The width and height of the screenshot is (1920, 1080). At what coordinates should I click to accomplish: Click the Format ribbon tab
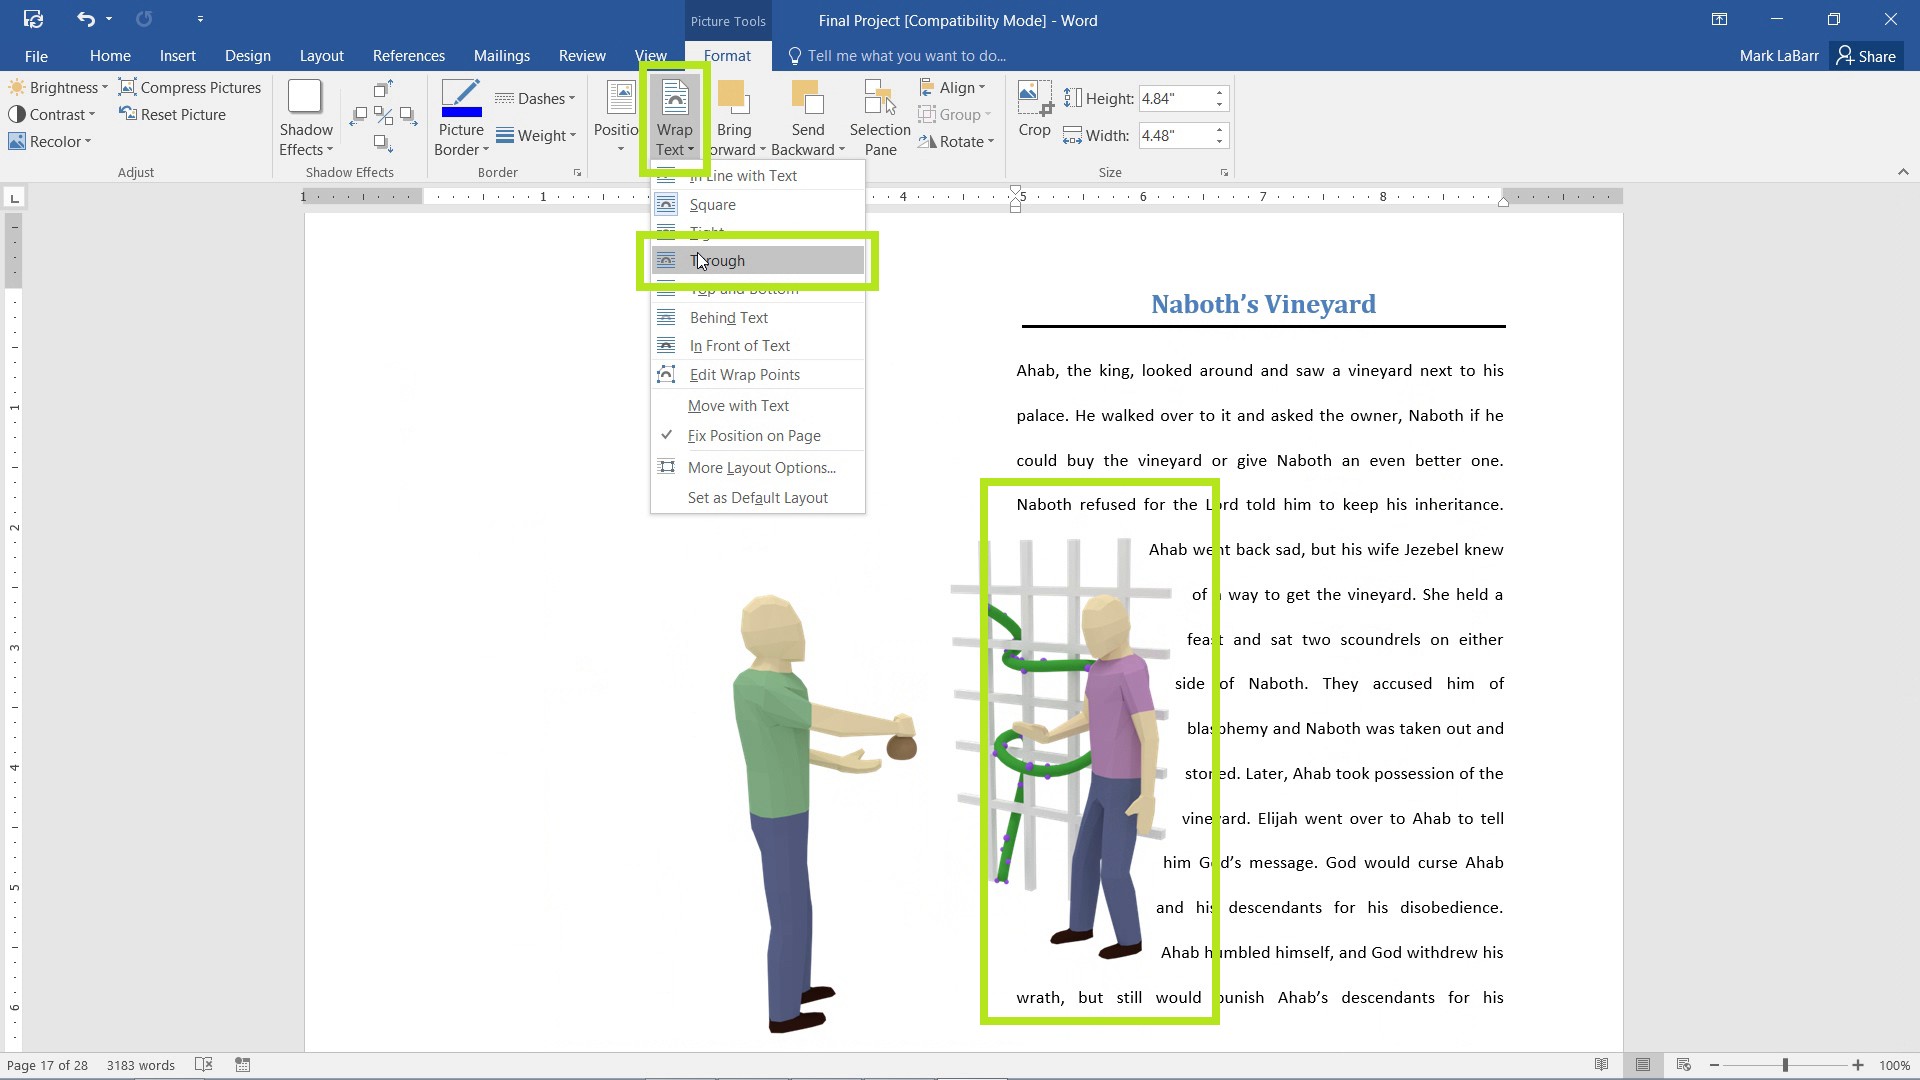(x=729, y=55)
